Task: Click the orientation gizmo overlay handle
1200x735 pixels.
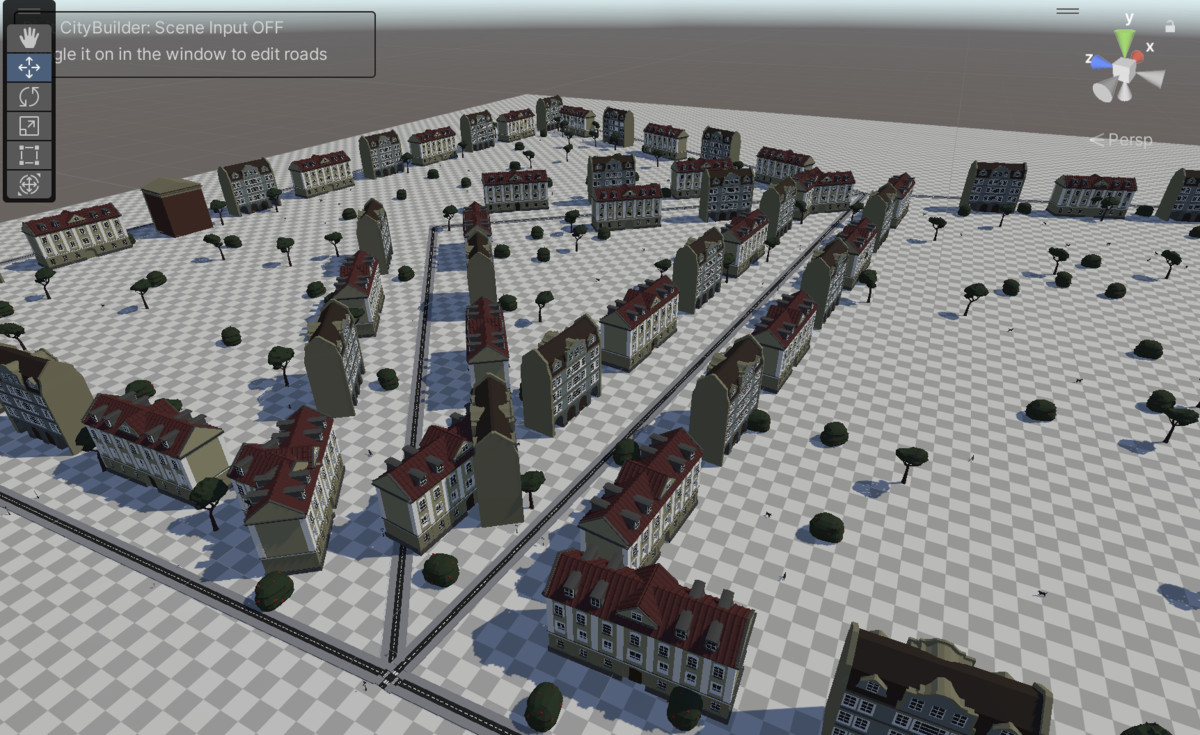Action: point(1068,11)
